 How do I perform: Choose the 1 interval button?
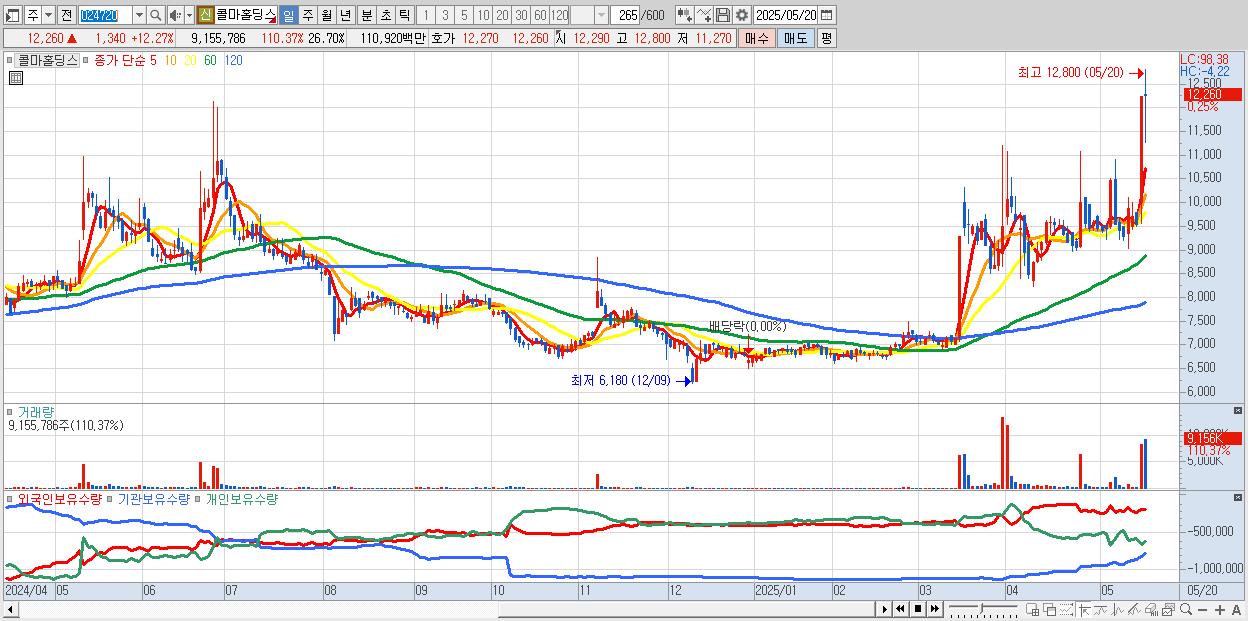[x=426, y=15]
